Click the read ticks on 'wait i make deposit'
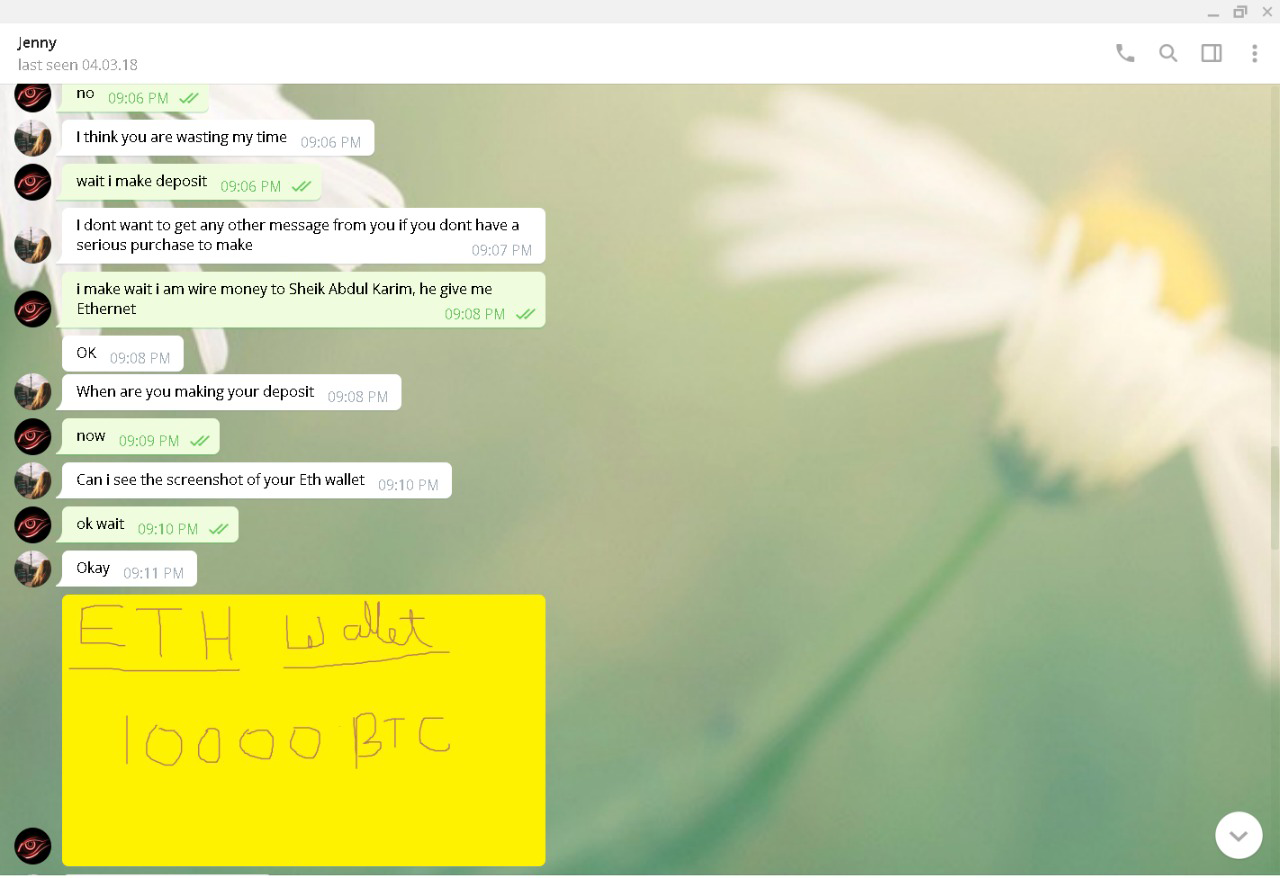This screenshot has height=878, width=1280. pos(301,187)
